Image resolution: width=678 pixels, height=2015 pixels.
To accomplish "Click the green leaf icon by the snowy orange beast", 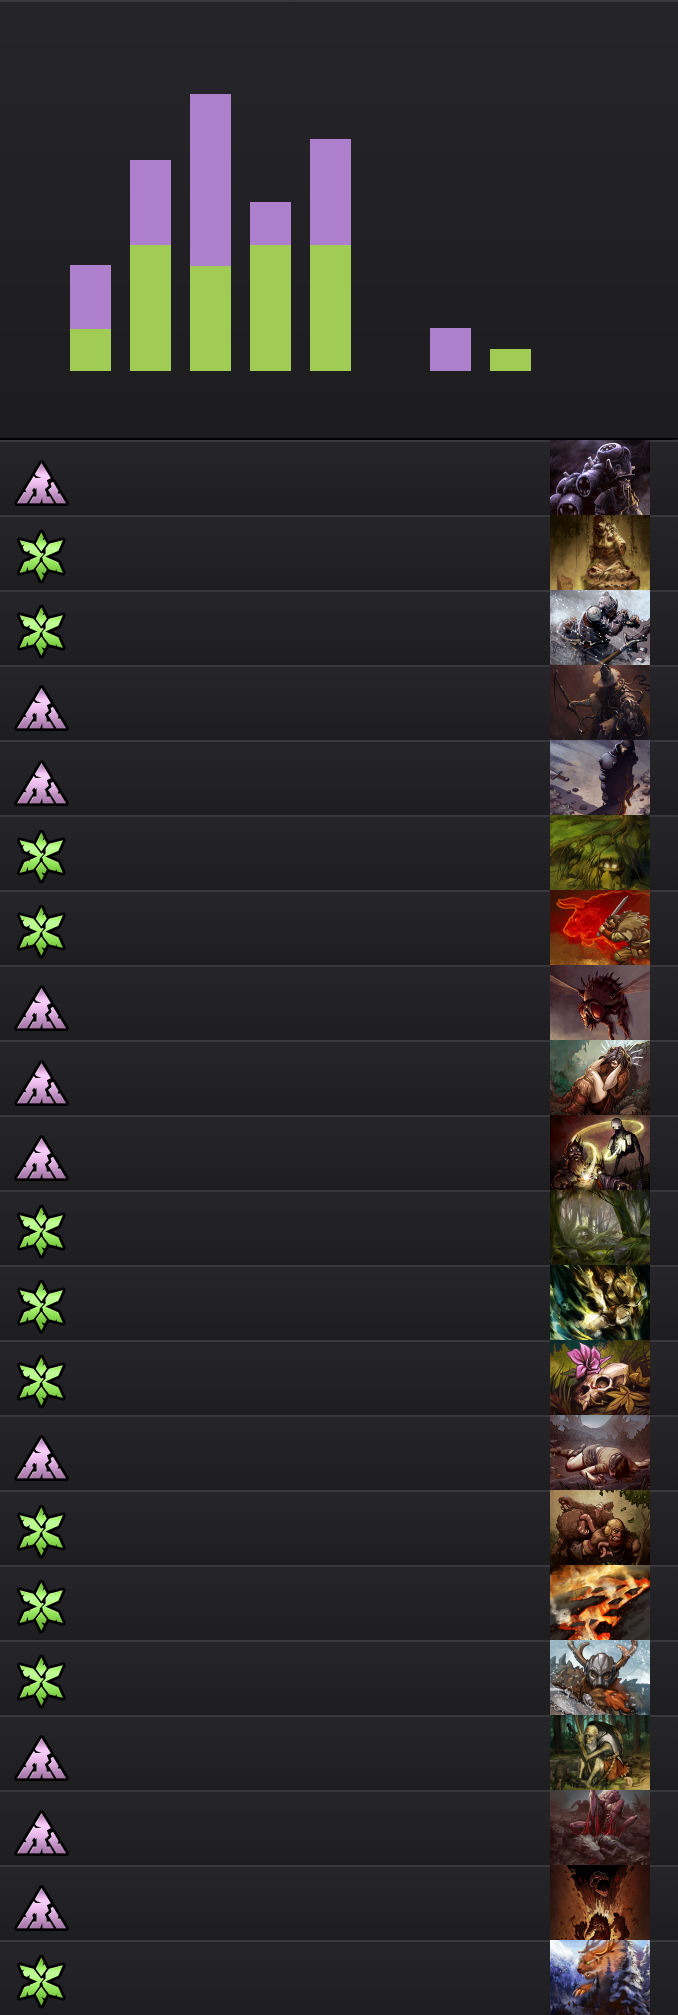I will tap(41, 1982).
